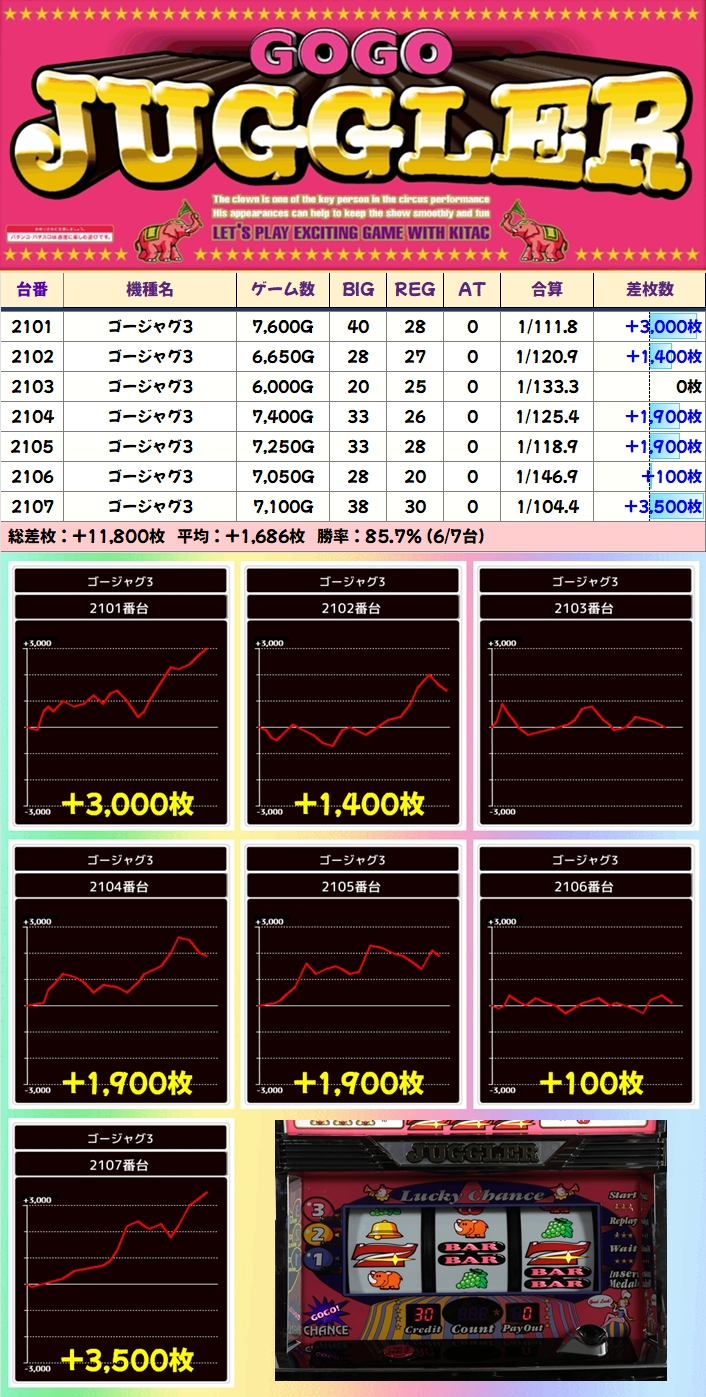Click the AT column header
This screenshot has height=1397, width=706.
pyautogui.click(x=472, y=290)
